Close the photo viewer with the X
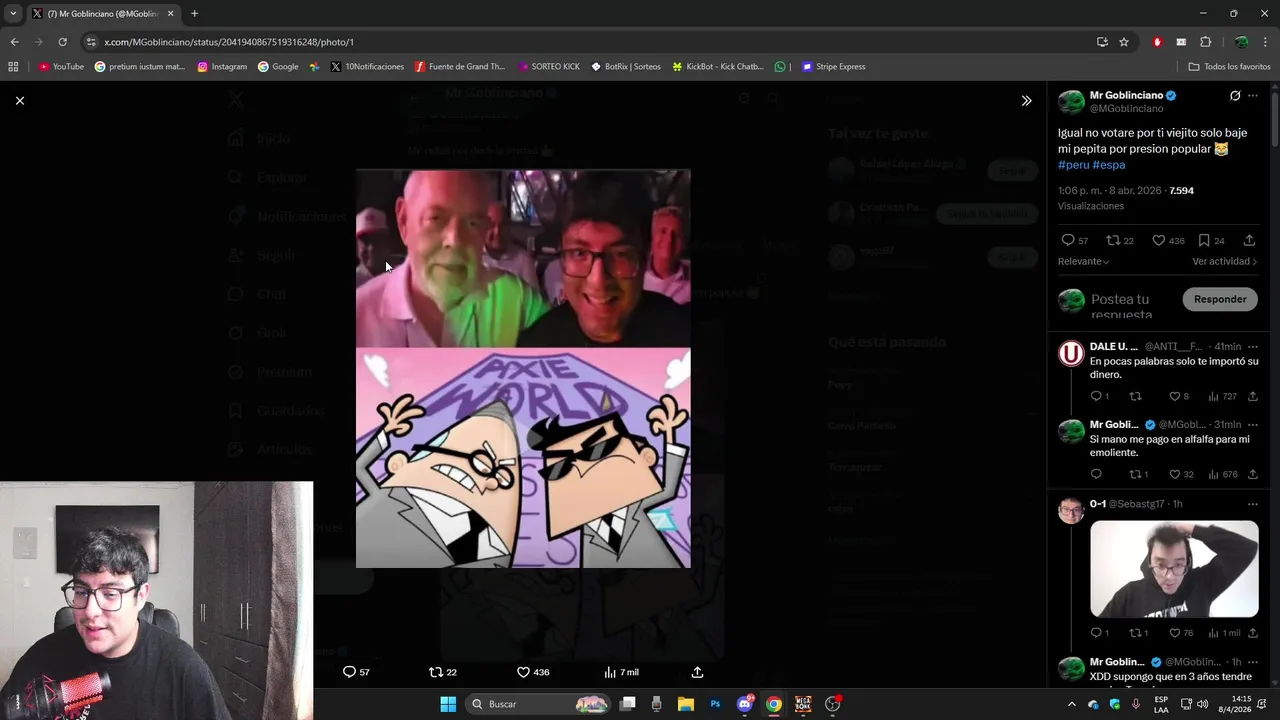1280x720 pixels. coord(19,100)
